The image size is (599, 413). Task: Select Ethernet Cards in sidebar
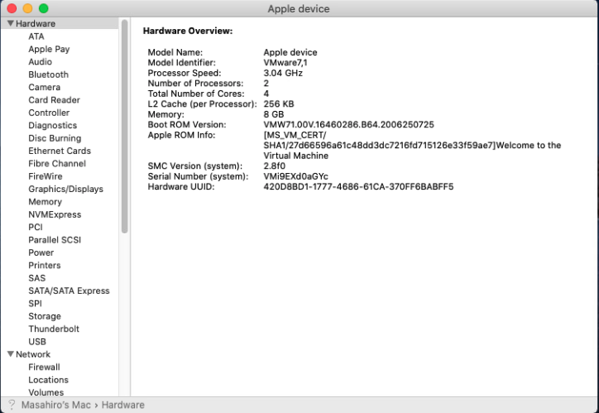[x=60, y=151]
